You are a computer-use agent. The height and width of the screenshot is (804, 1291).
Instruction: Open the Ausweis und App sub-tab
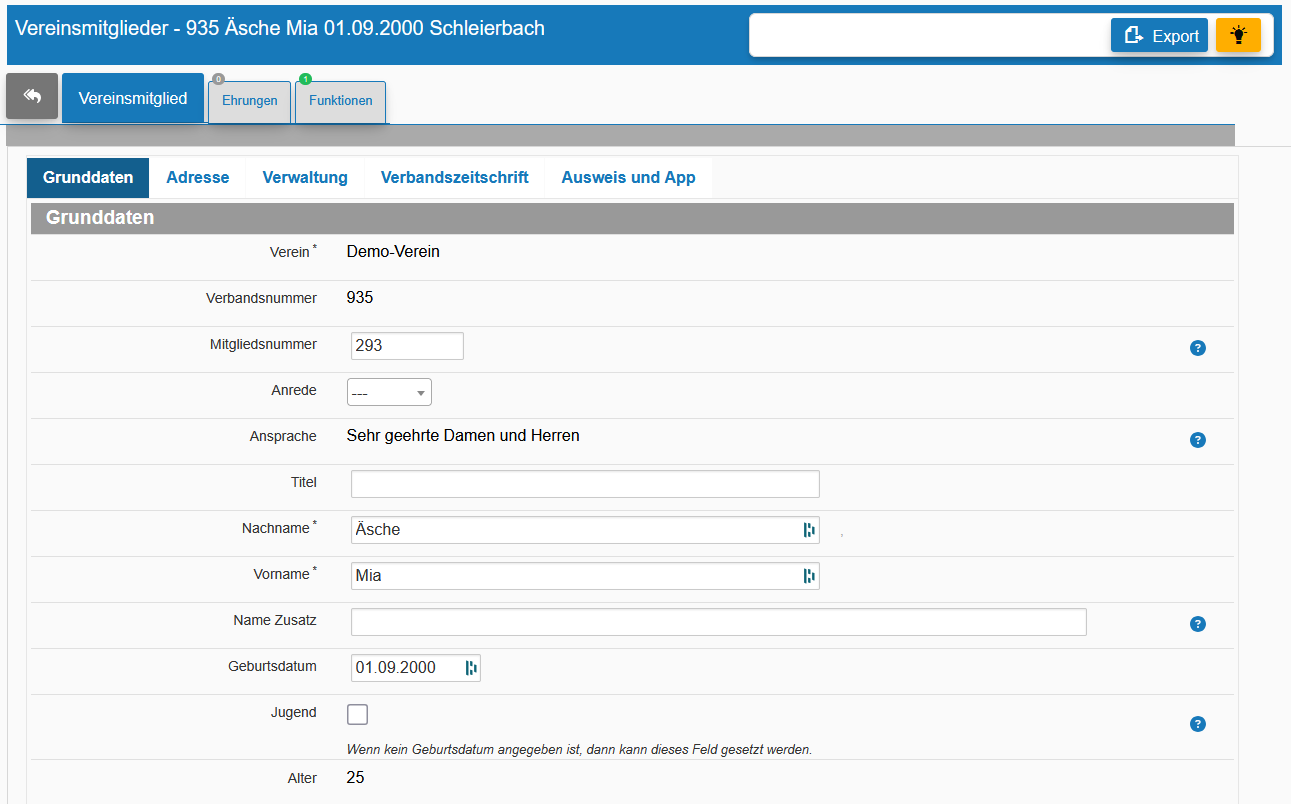628,178
